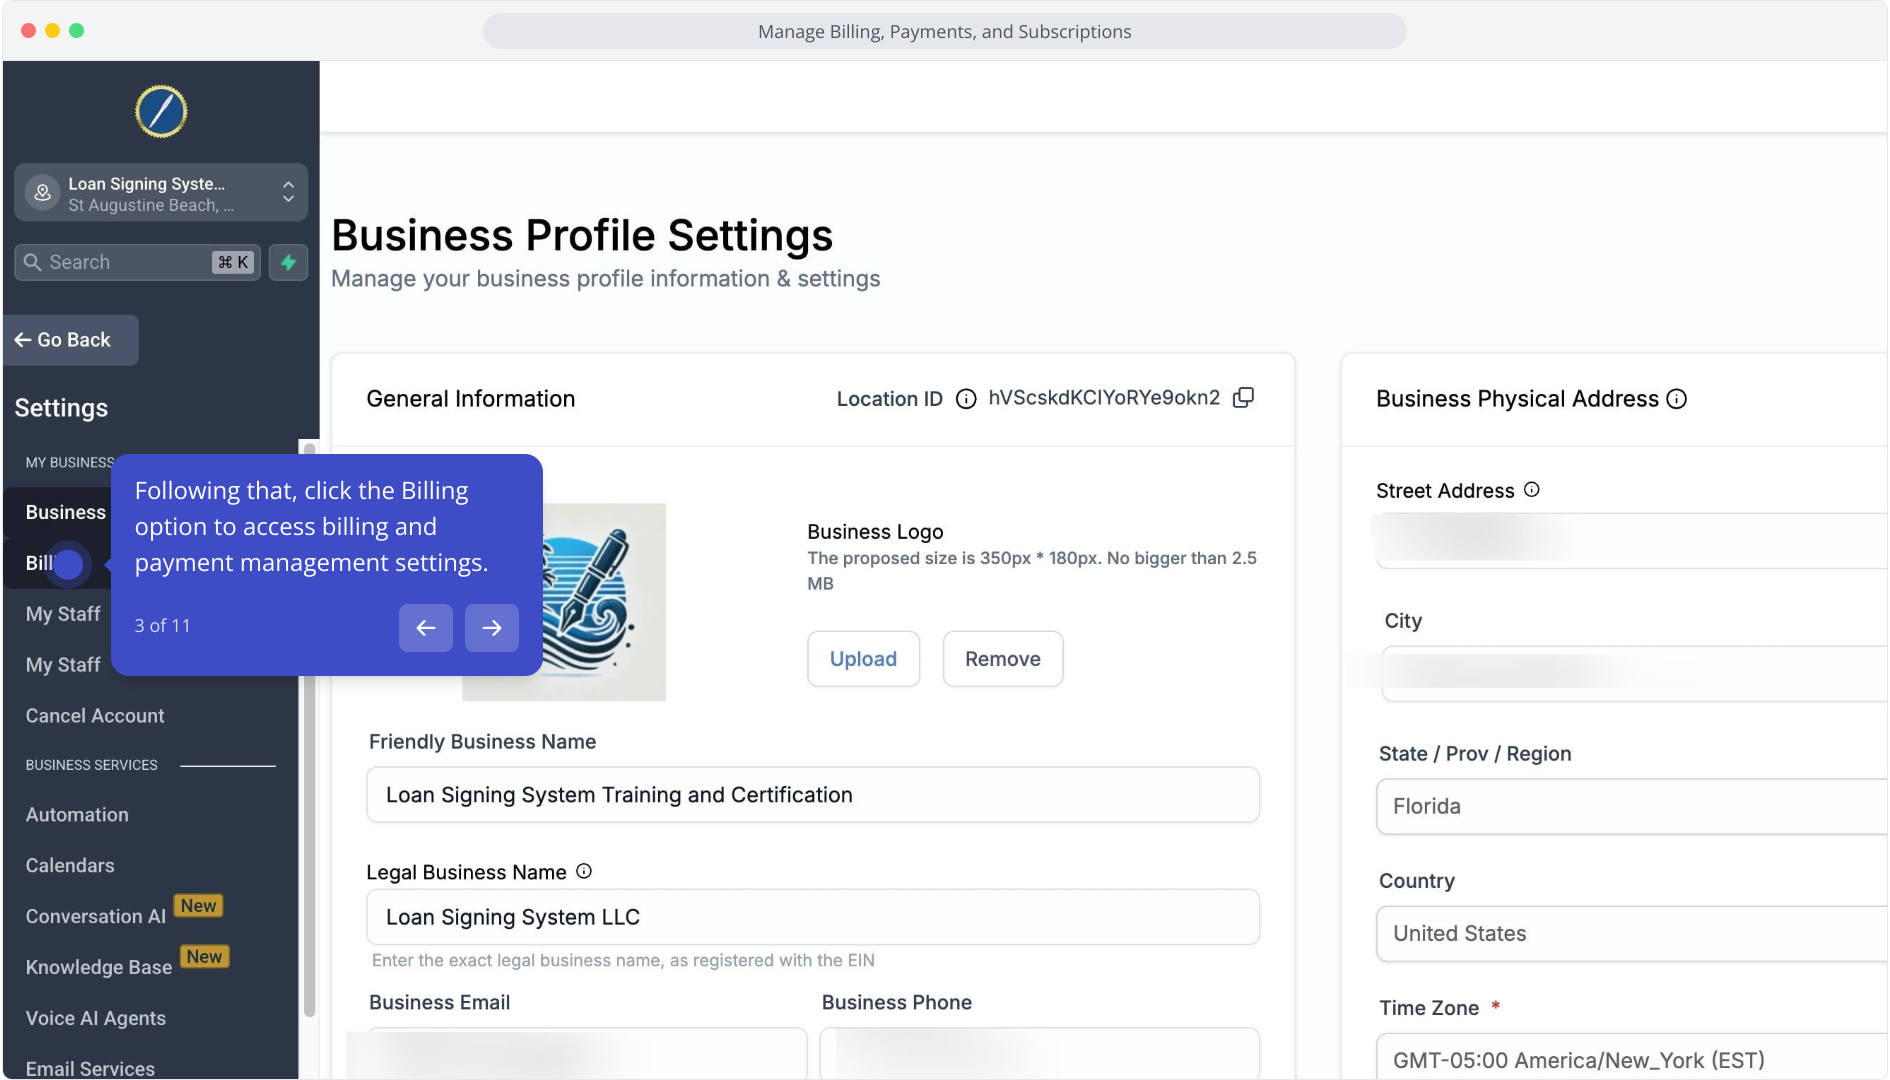Click the Location ID info icon
The height and width of the screenshot is (1080, 1890).
pyautogui.click(x=966, y=399)
